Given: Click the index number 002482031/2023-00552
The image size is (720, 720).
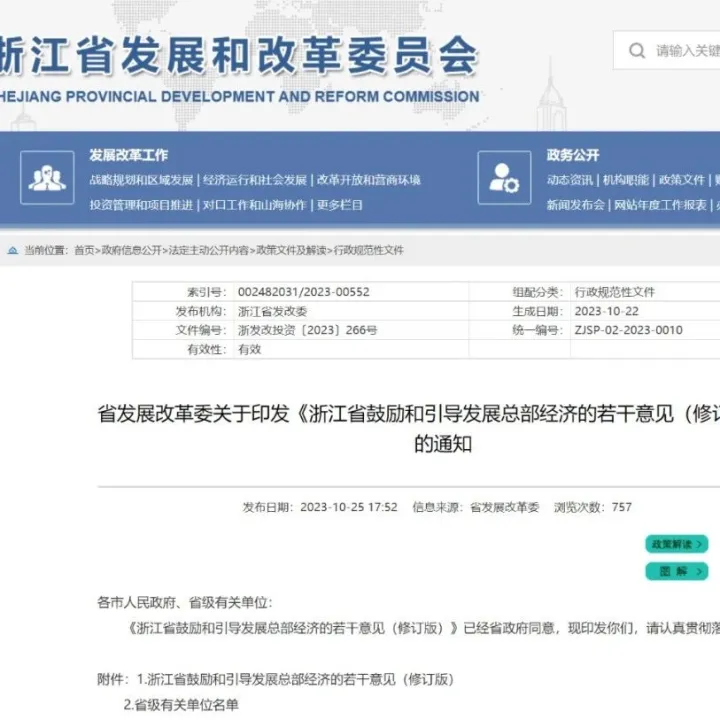Looking at the screenshot, I should (x=304, y=292).
